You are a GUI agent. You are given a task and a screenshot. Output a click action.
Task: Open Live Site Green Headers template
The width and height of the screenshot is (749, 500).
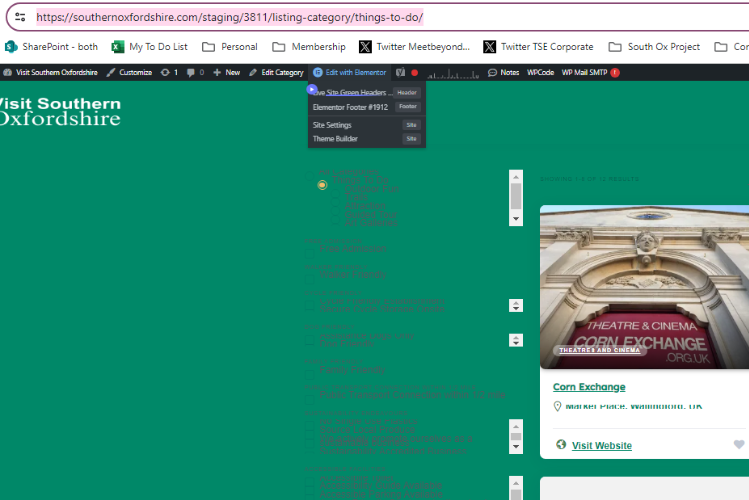pos(353,93)
